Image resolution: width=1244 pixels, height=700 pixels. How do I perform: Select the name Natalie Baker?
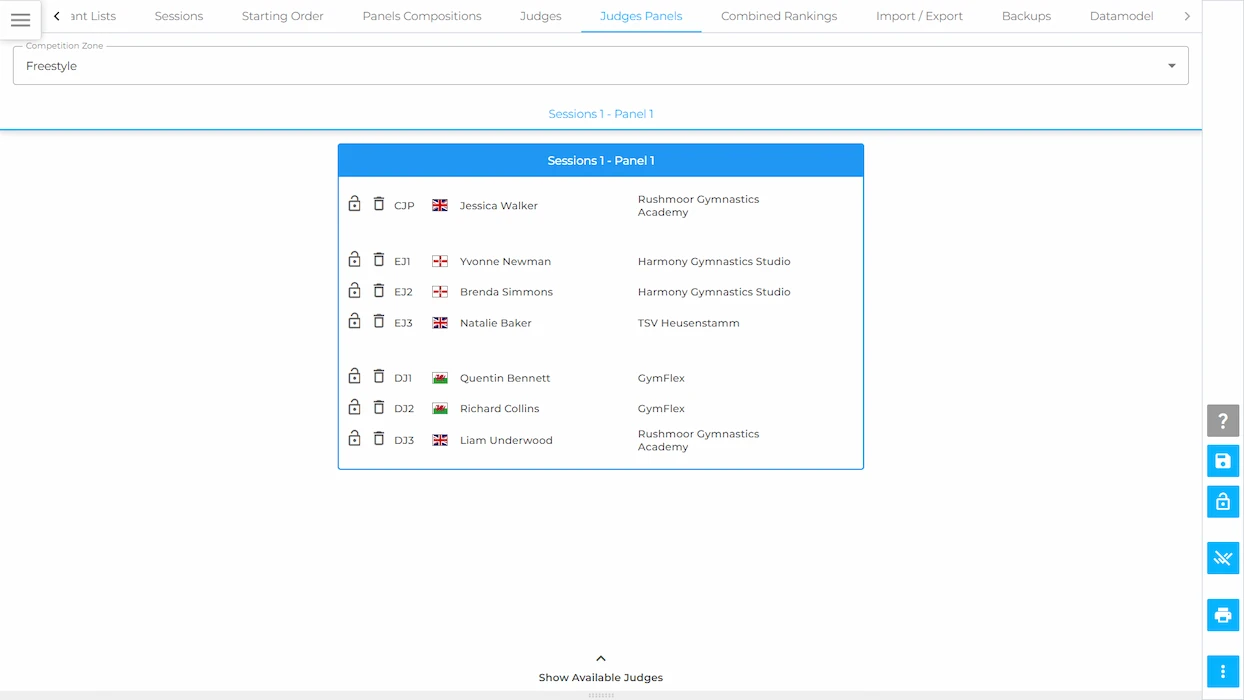(x=496, y=323)
